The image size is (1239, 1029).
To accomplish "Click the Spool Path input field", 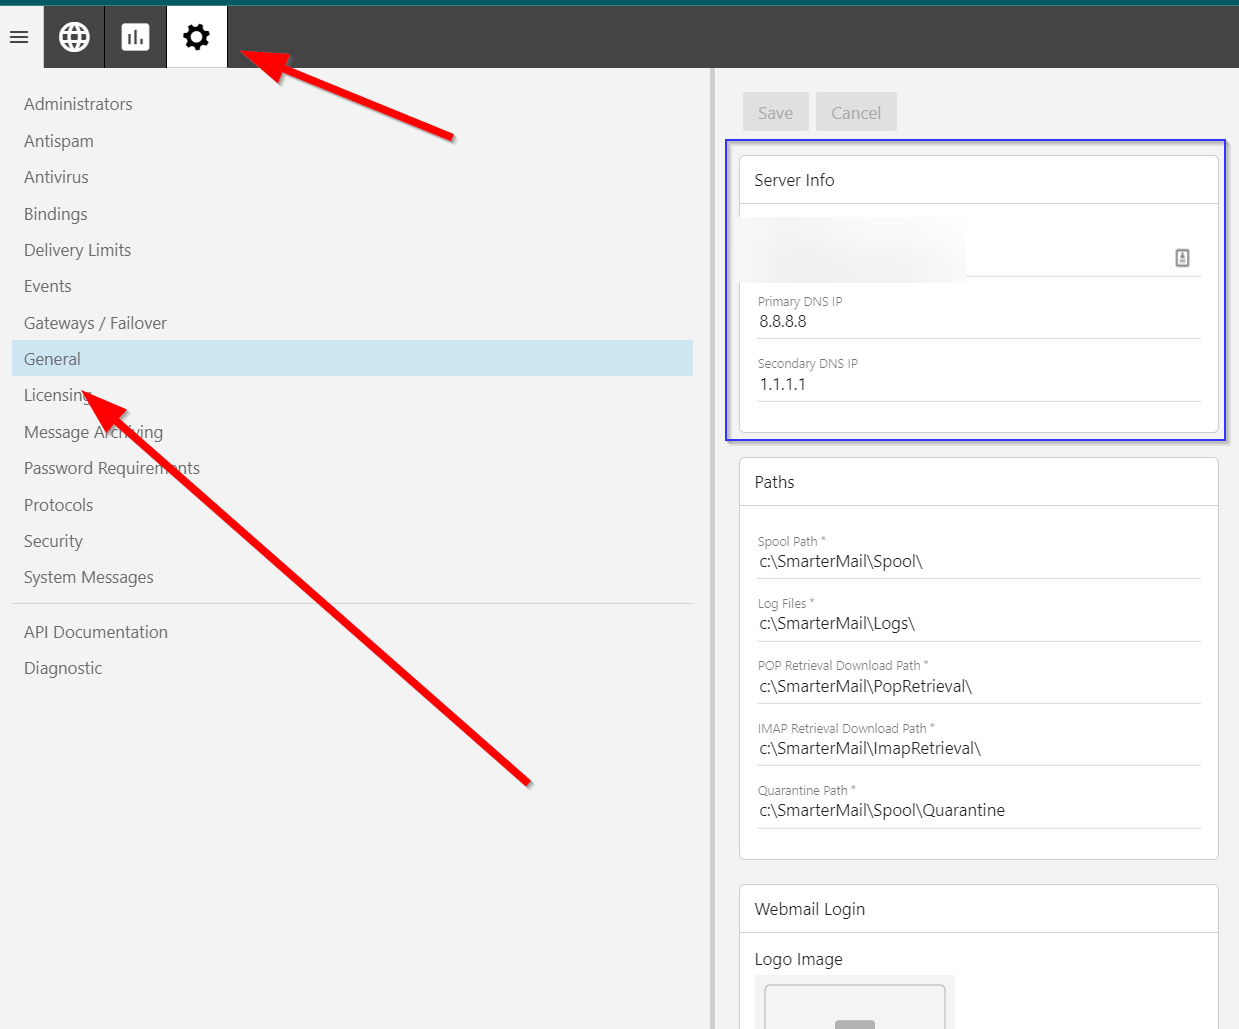I will [978, 562].
